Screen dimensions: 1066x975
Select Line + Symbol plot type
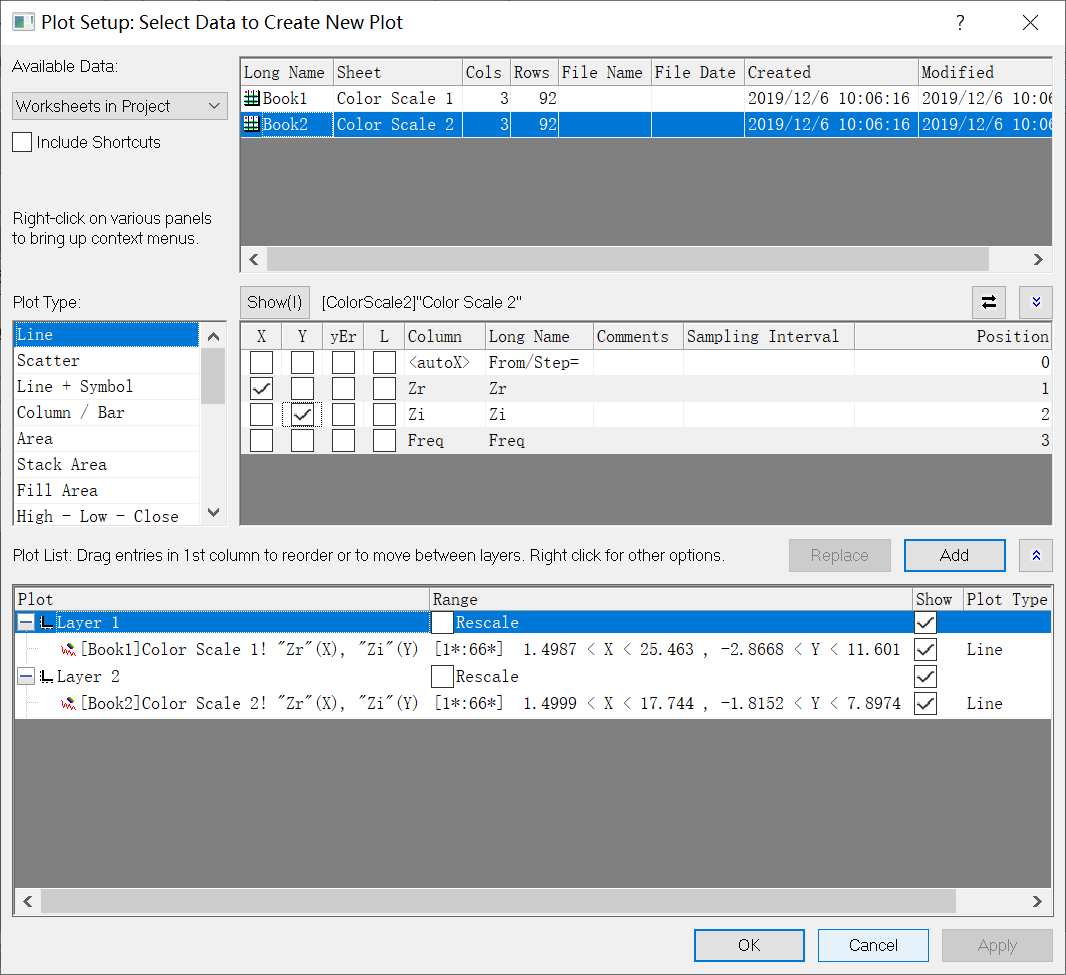[107, 387]
